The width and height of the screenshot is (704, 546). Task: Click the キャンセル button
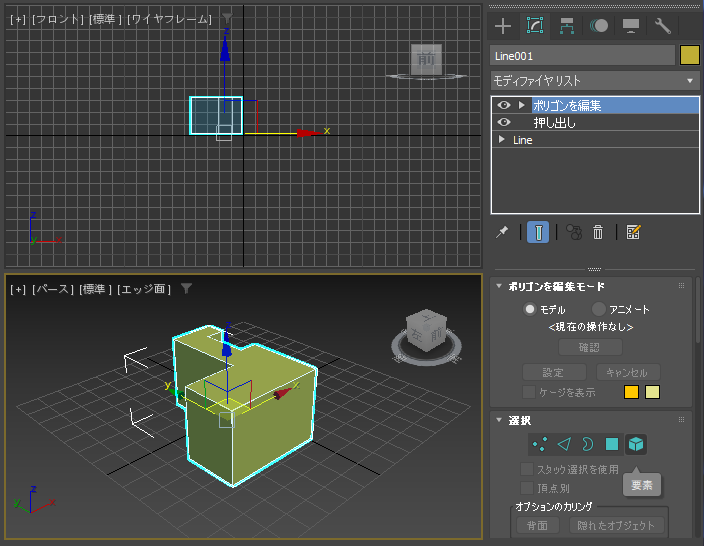coord(628,372)
